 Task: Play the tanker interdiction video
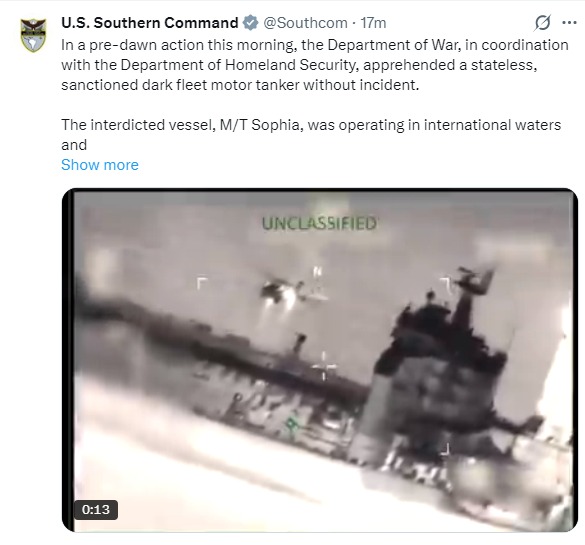tap(320, 360)
